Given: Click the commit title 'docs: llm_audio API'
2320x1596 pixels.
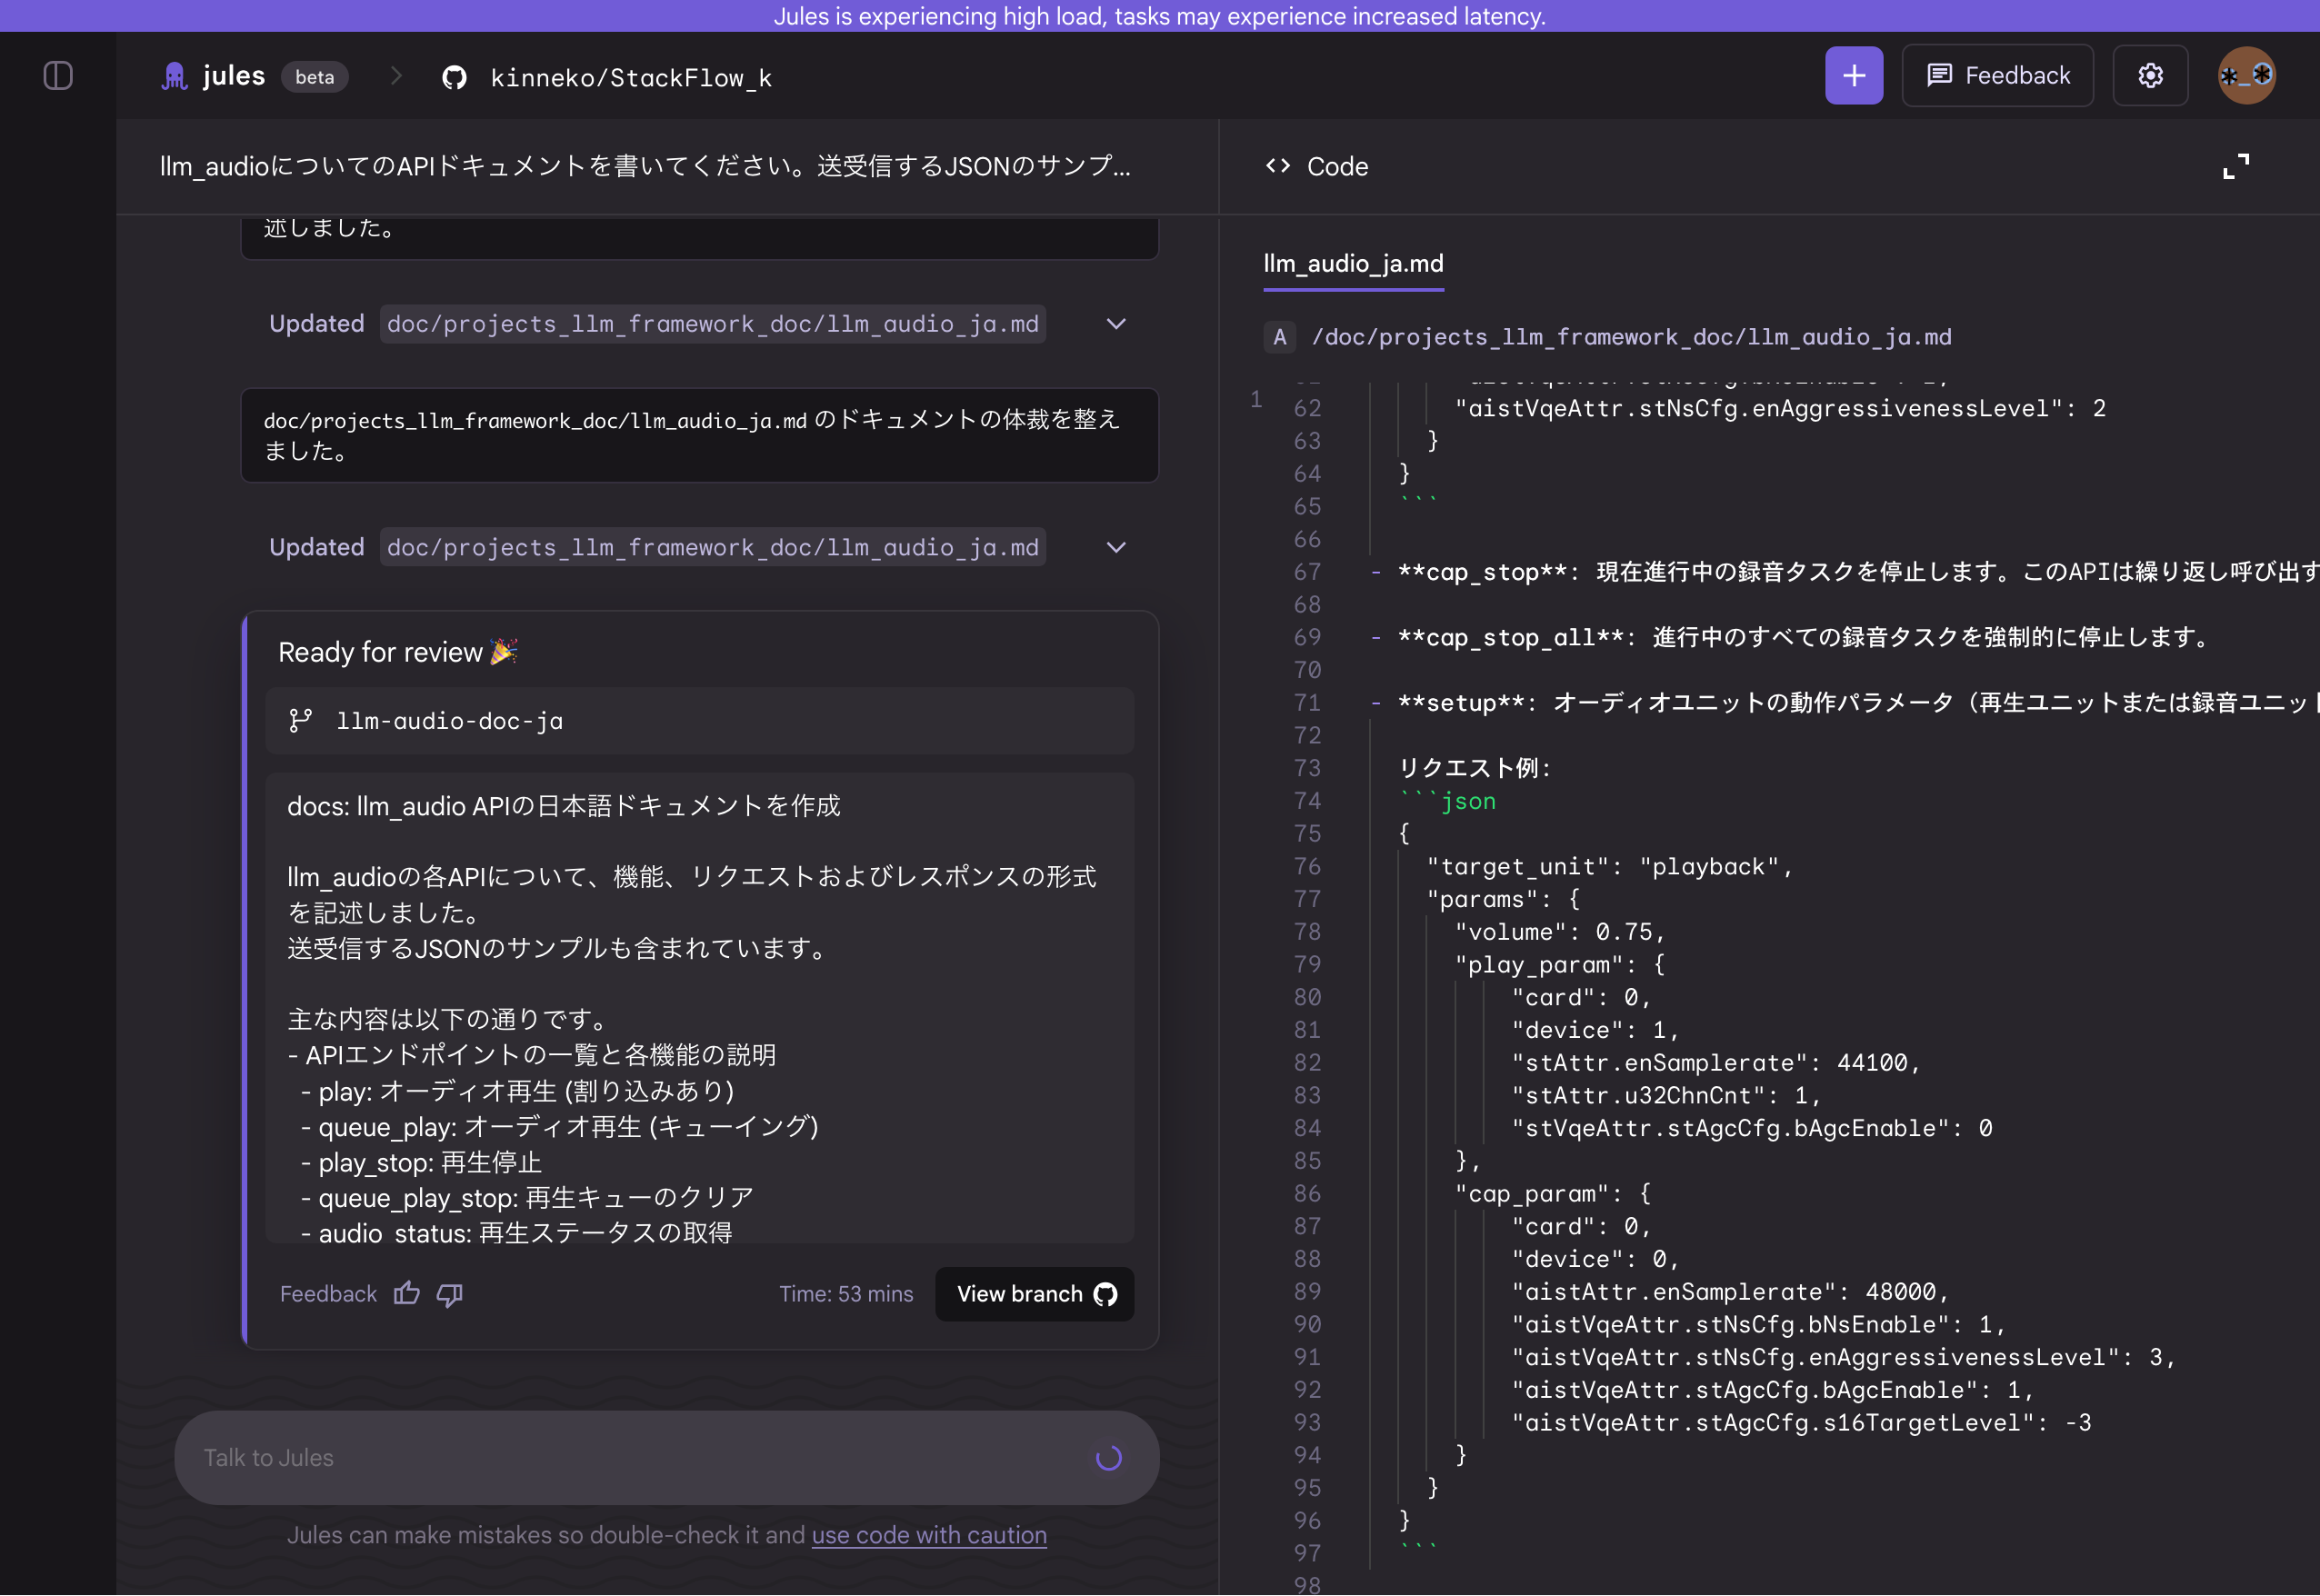Looking at the screenshot, I should tap(564, 806).
